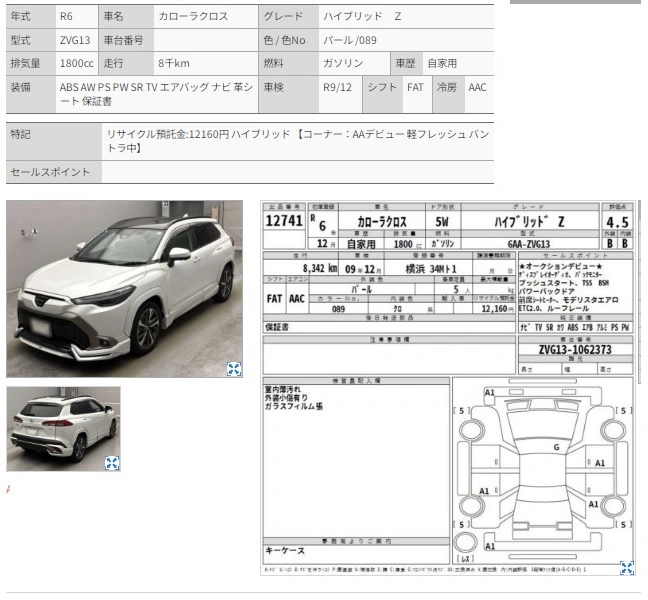Click the displacement value 1800cc
This screenshot has height=600, width=648.
77,63
